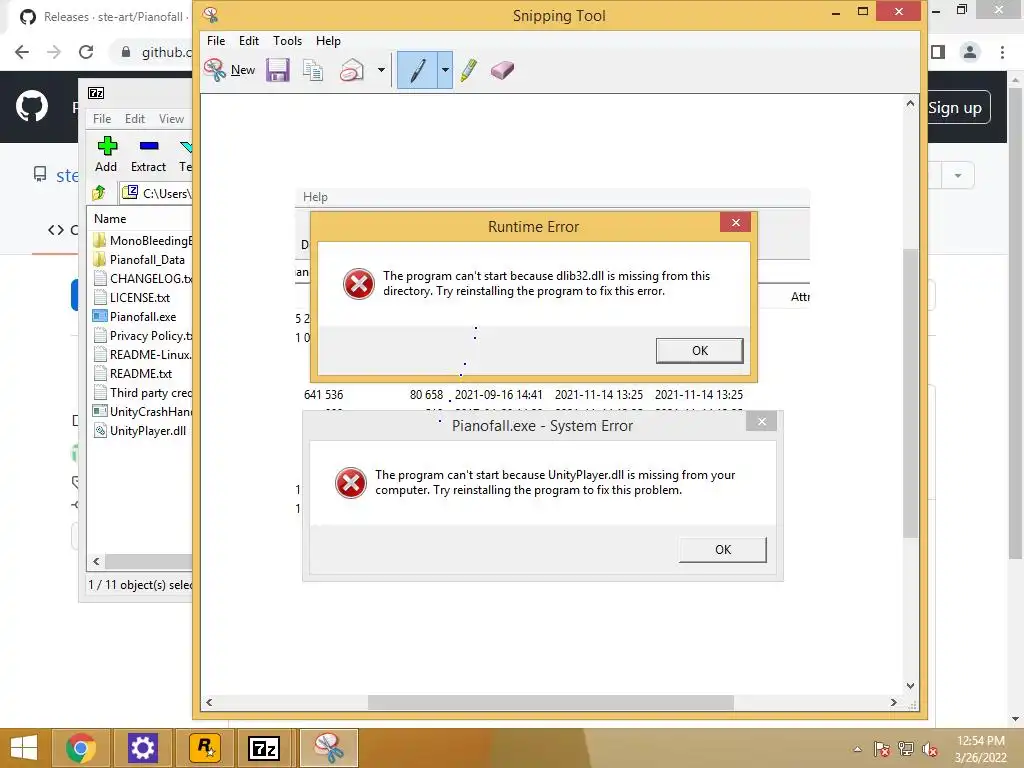Select UnityPlayer.dll in file list

pyautogui.click(x=140, y=430)
